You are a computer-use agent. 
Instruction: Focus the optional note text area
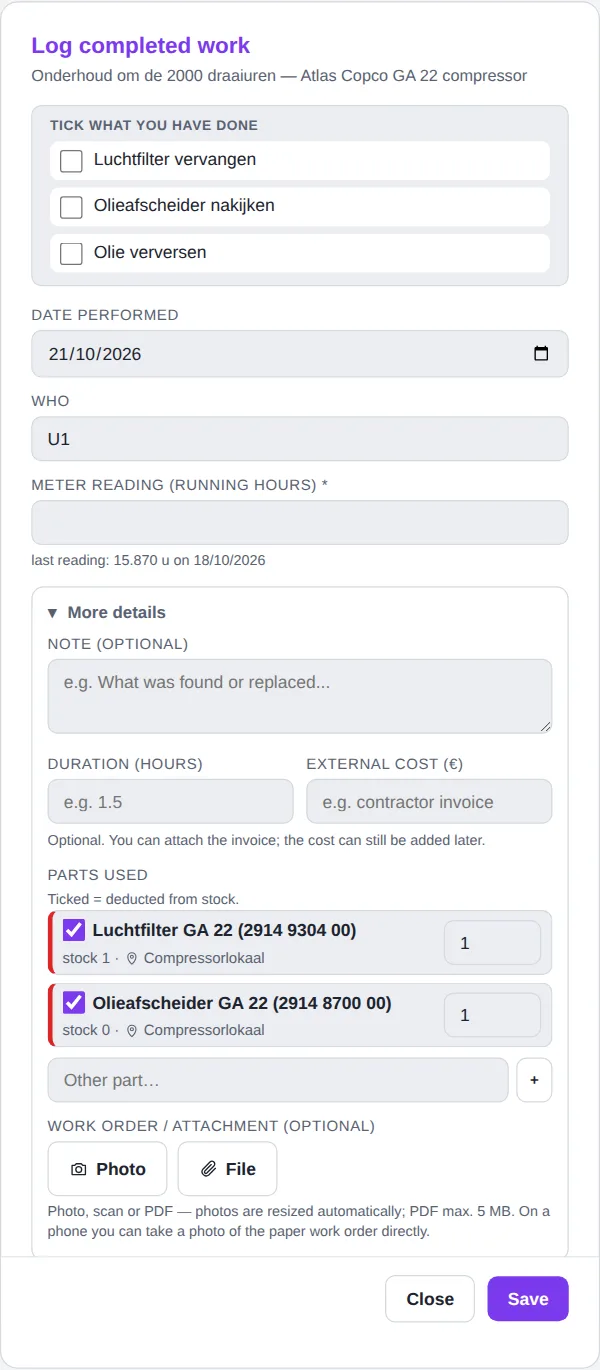coord(300,696)
